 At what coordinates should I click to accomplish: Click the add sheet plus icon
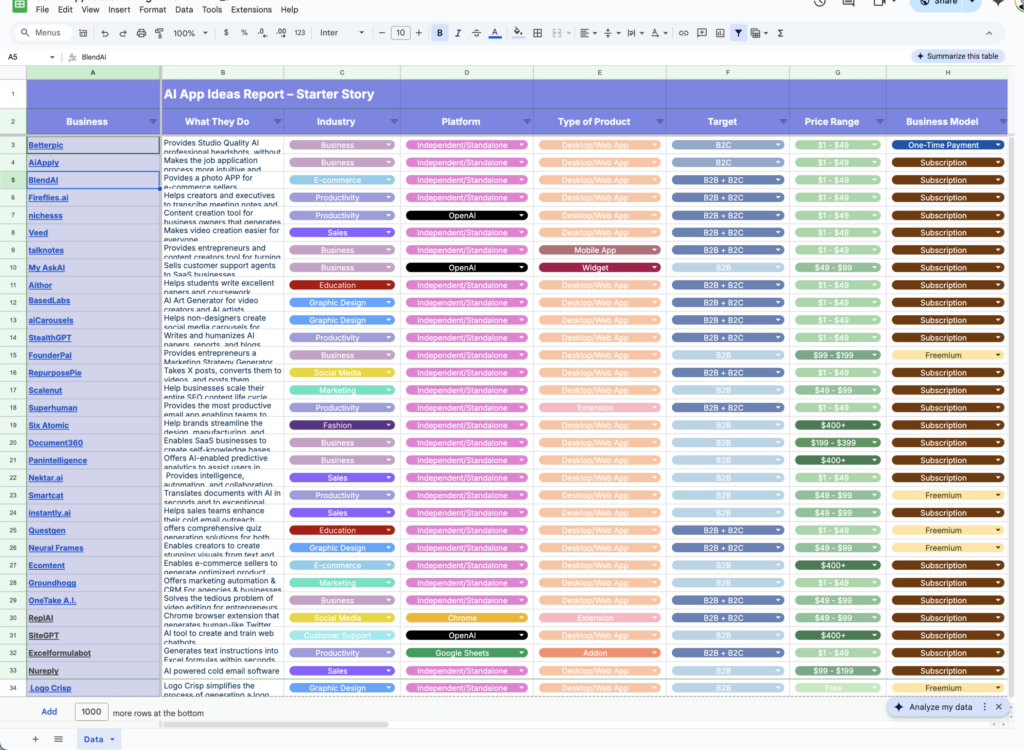tap(35, 739)
